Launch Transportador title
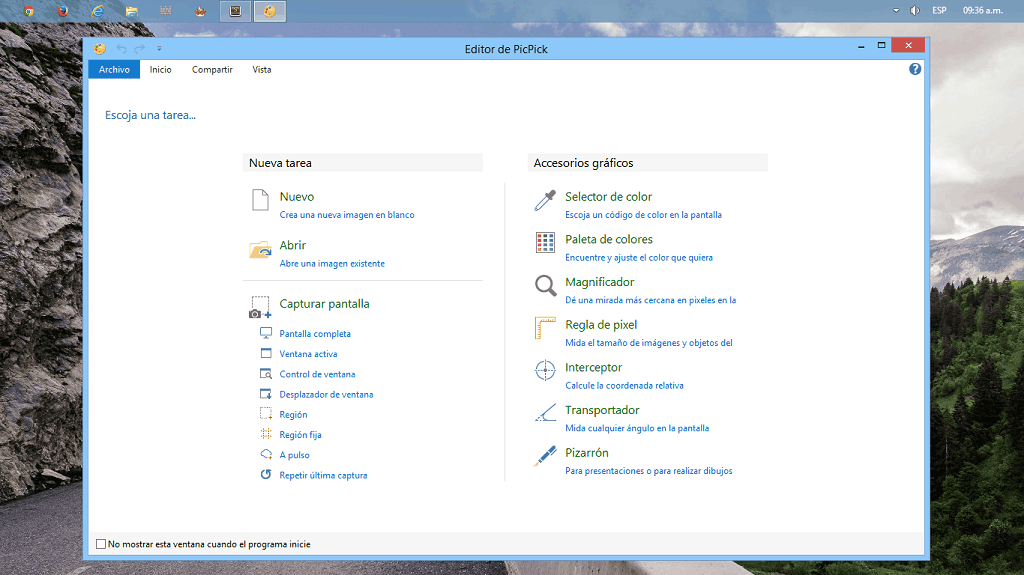Image resolution: width=1024 pixels, height=575 pixels. (602, 410)
